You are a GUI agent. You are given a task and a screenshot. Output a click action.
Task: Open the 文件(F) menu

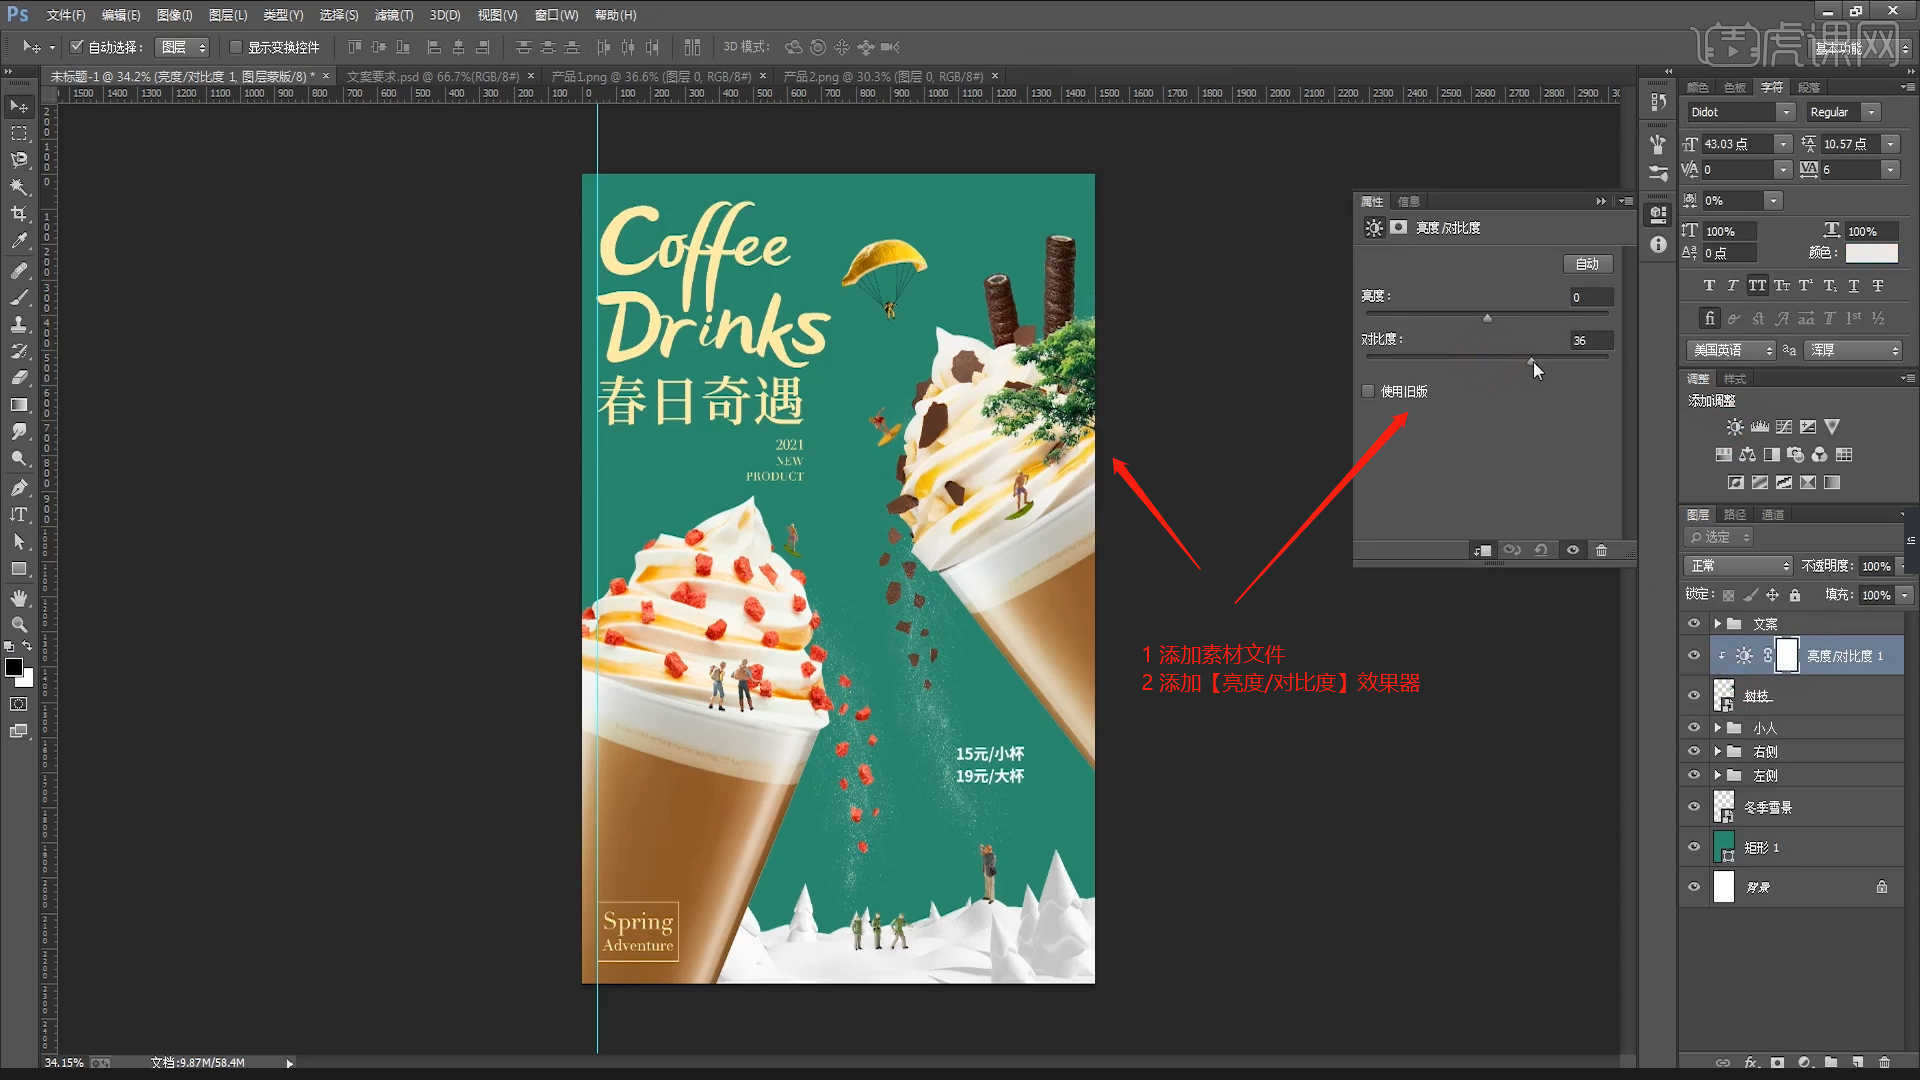click(x=66, y=15)
